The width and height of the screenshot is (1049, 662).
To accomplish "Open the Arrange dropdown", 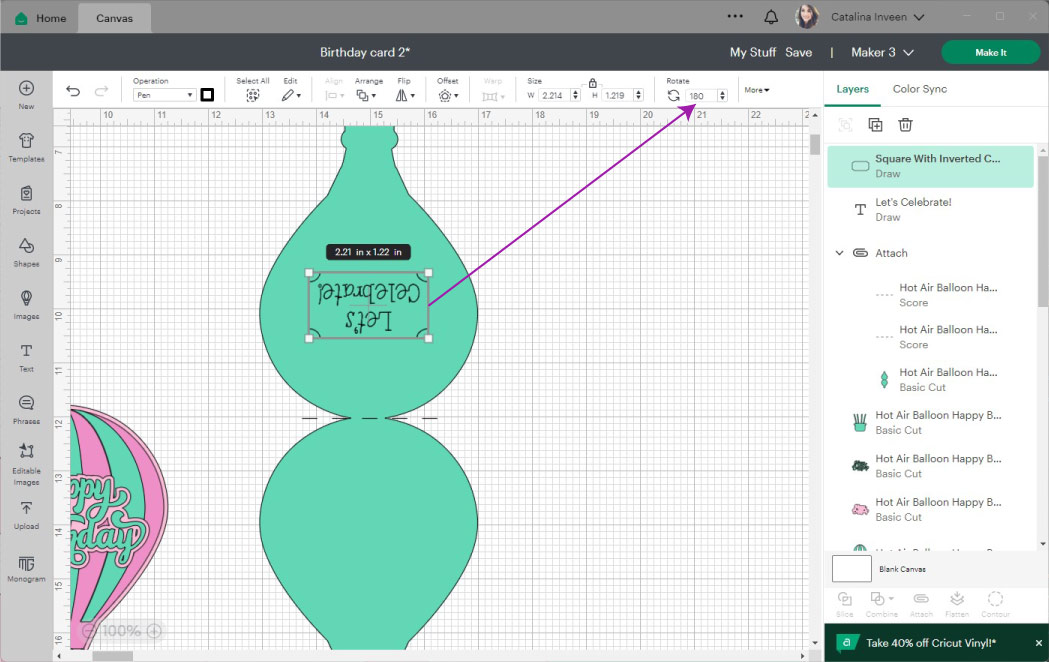I will (366, 96).
